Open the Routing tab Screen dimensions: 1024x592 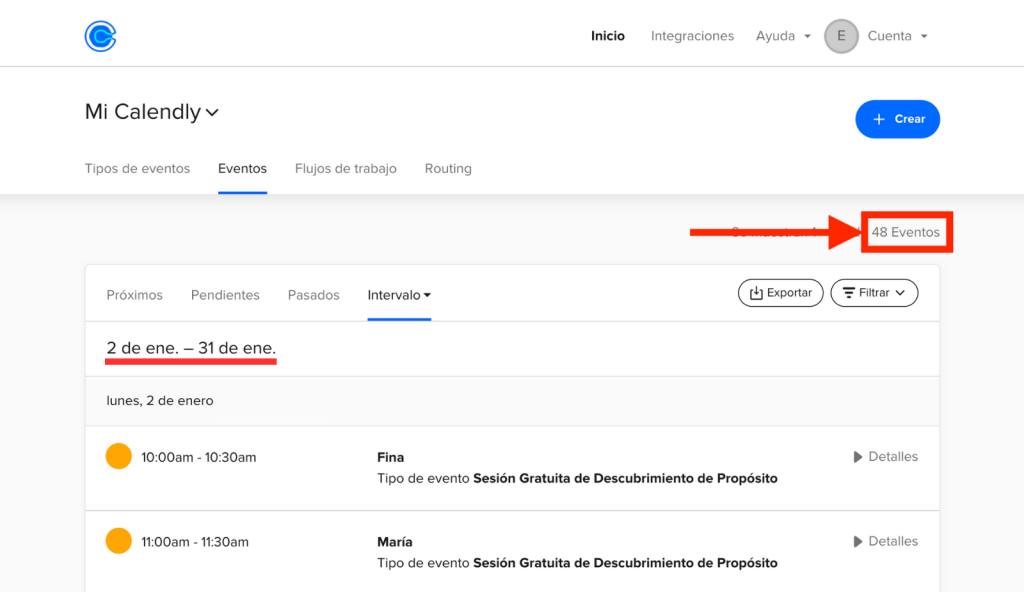[x=448, y=169]
